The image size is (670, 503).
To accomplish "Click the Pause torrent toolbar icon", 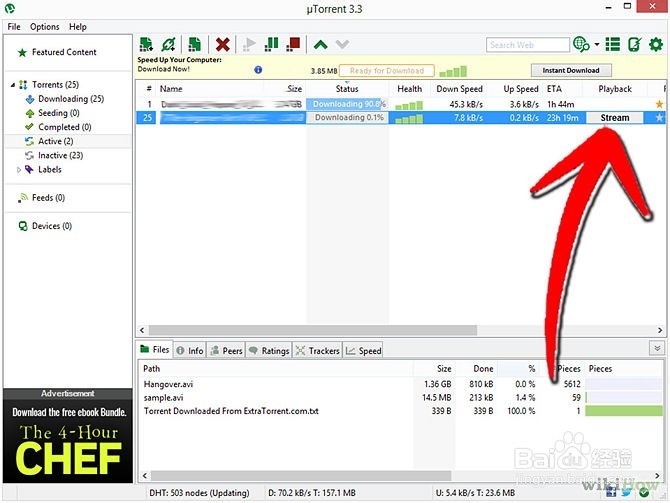I will pyautogui.click(x=271, y=44).
